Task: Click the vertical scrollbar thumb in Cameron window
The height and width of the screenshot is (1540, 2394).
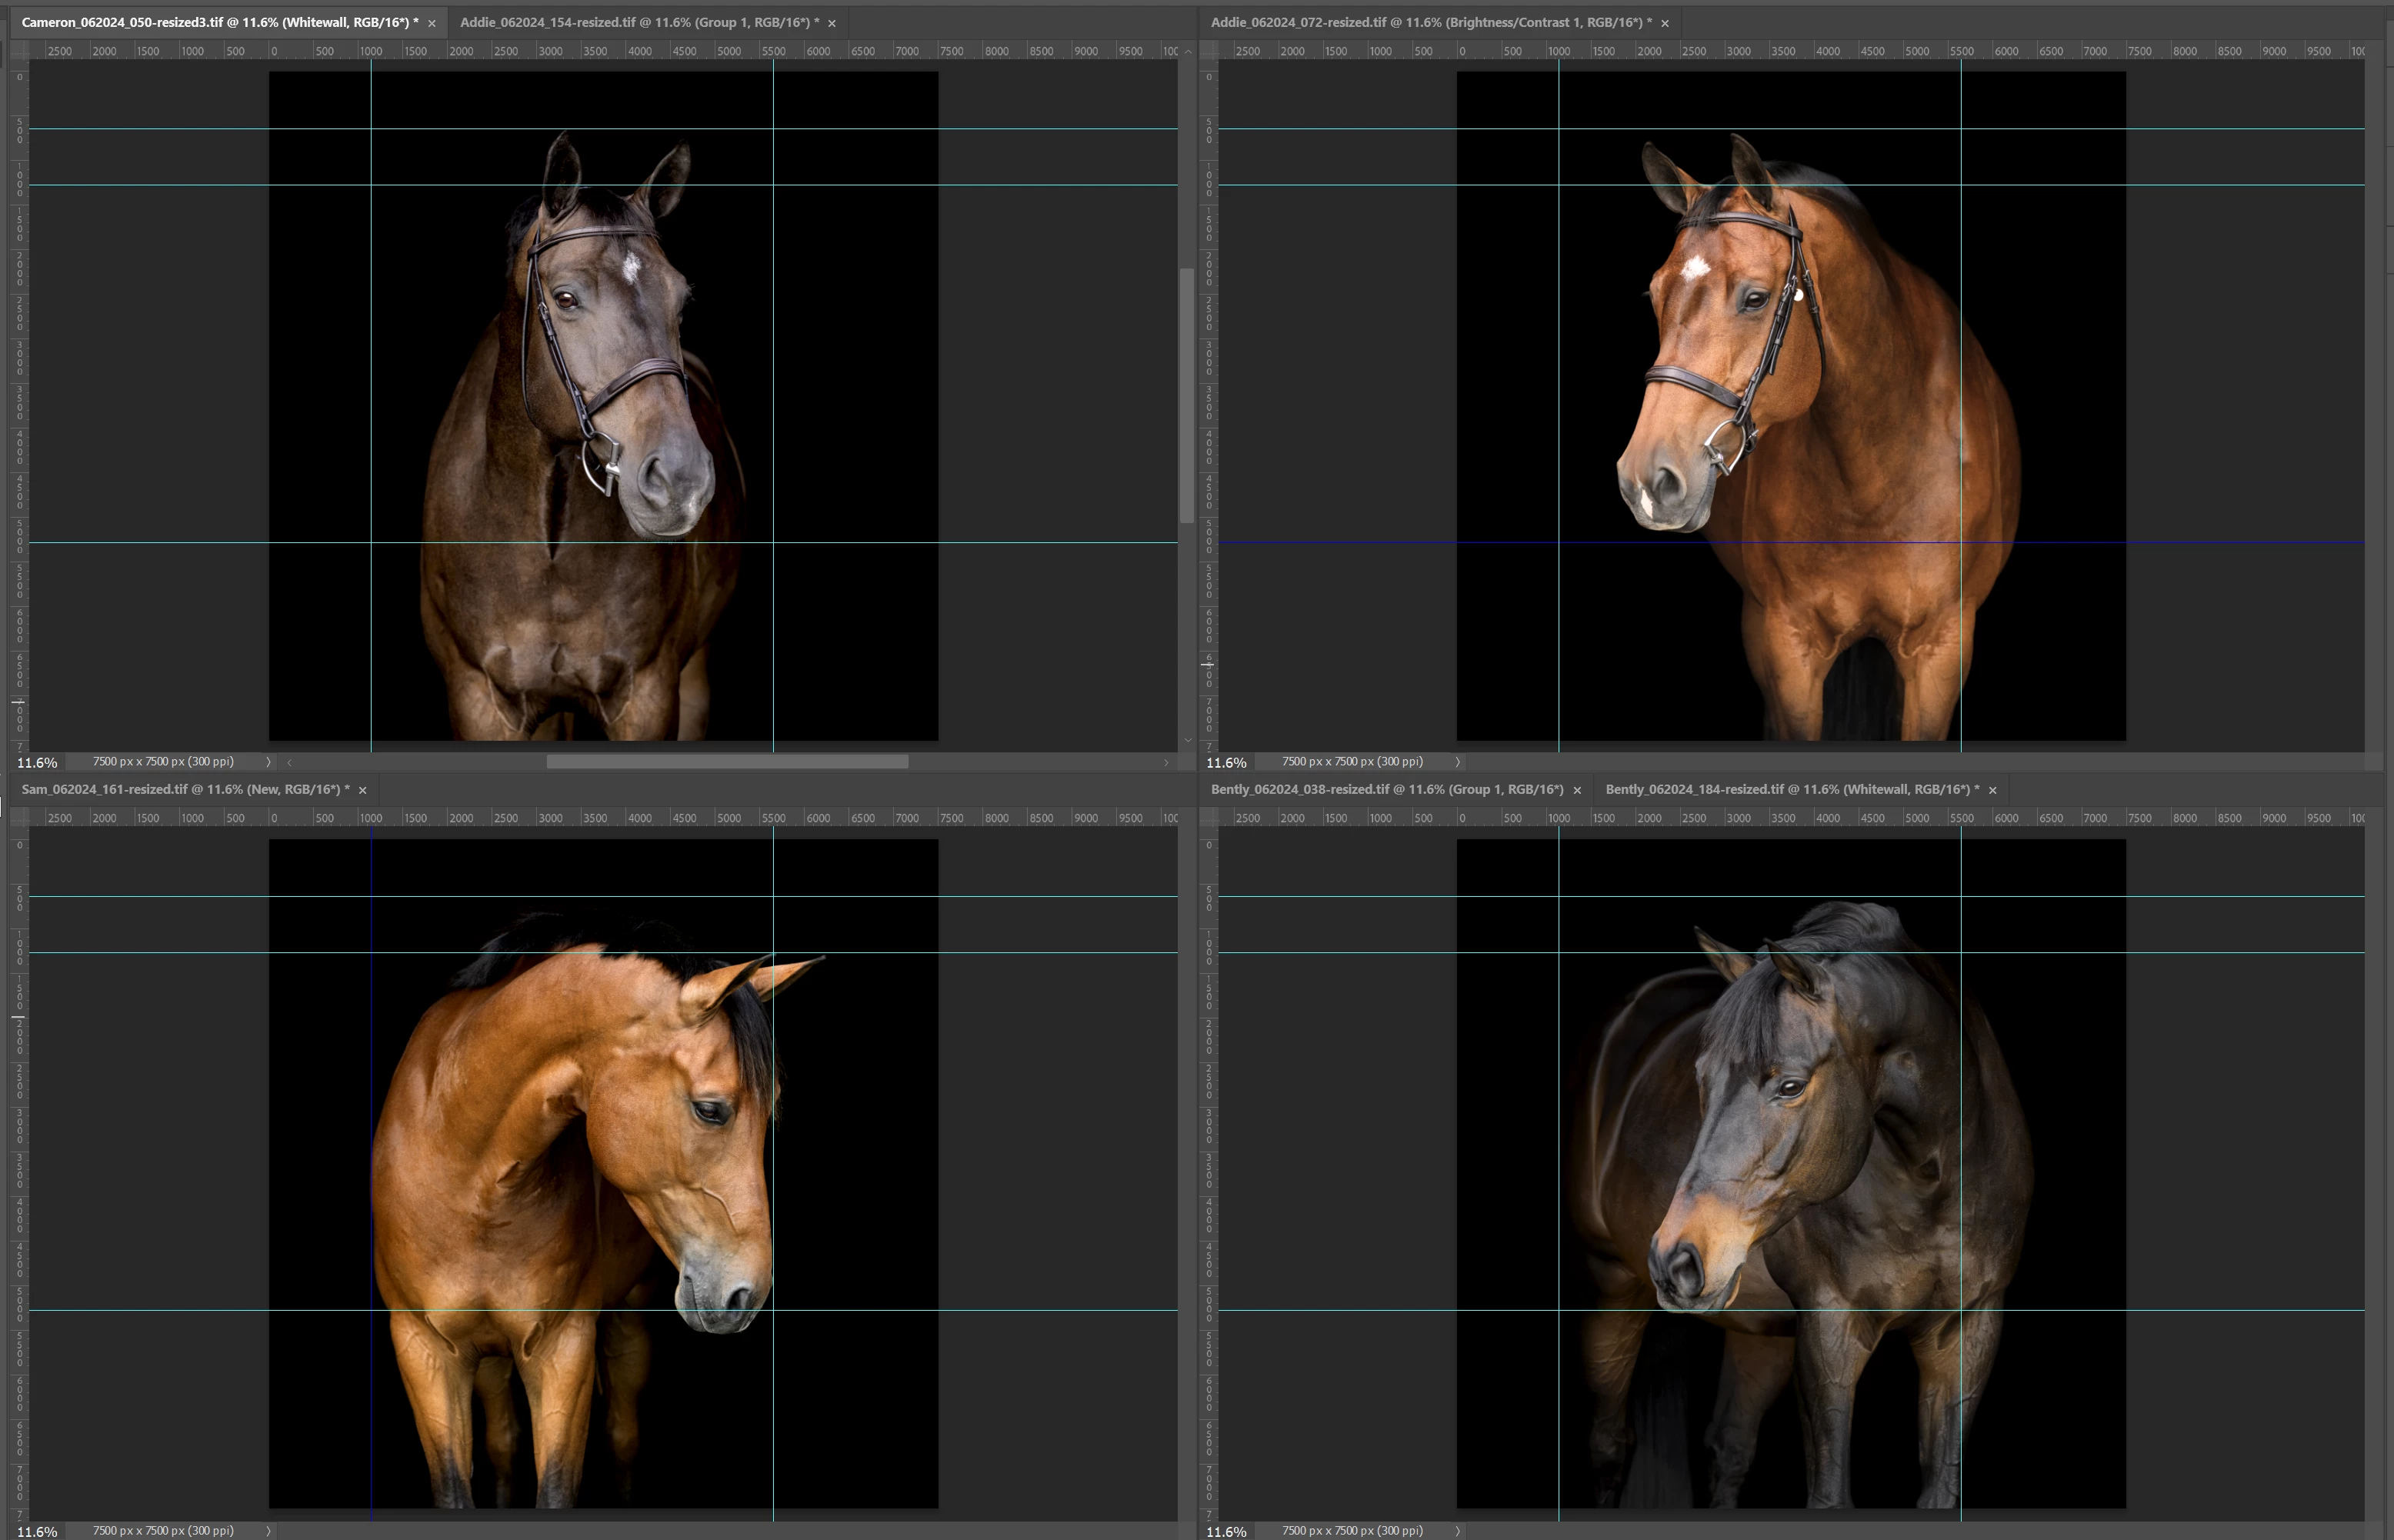Action: point(1187,395)
